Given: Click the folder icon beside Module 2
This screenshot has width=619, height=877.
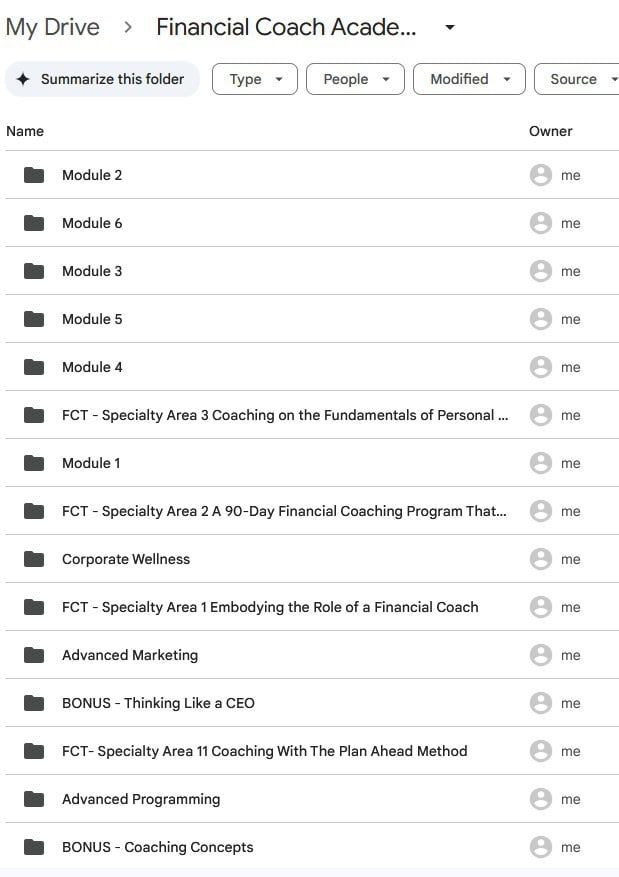Looking at the screenshot, I should (34, 175).
